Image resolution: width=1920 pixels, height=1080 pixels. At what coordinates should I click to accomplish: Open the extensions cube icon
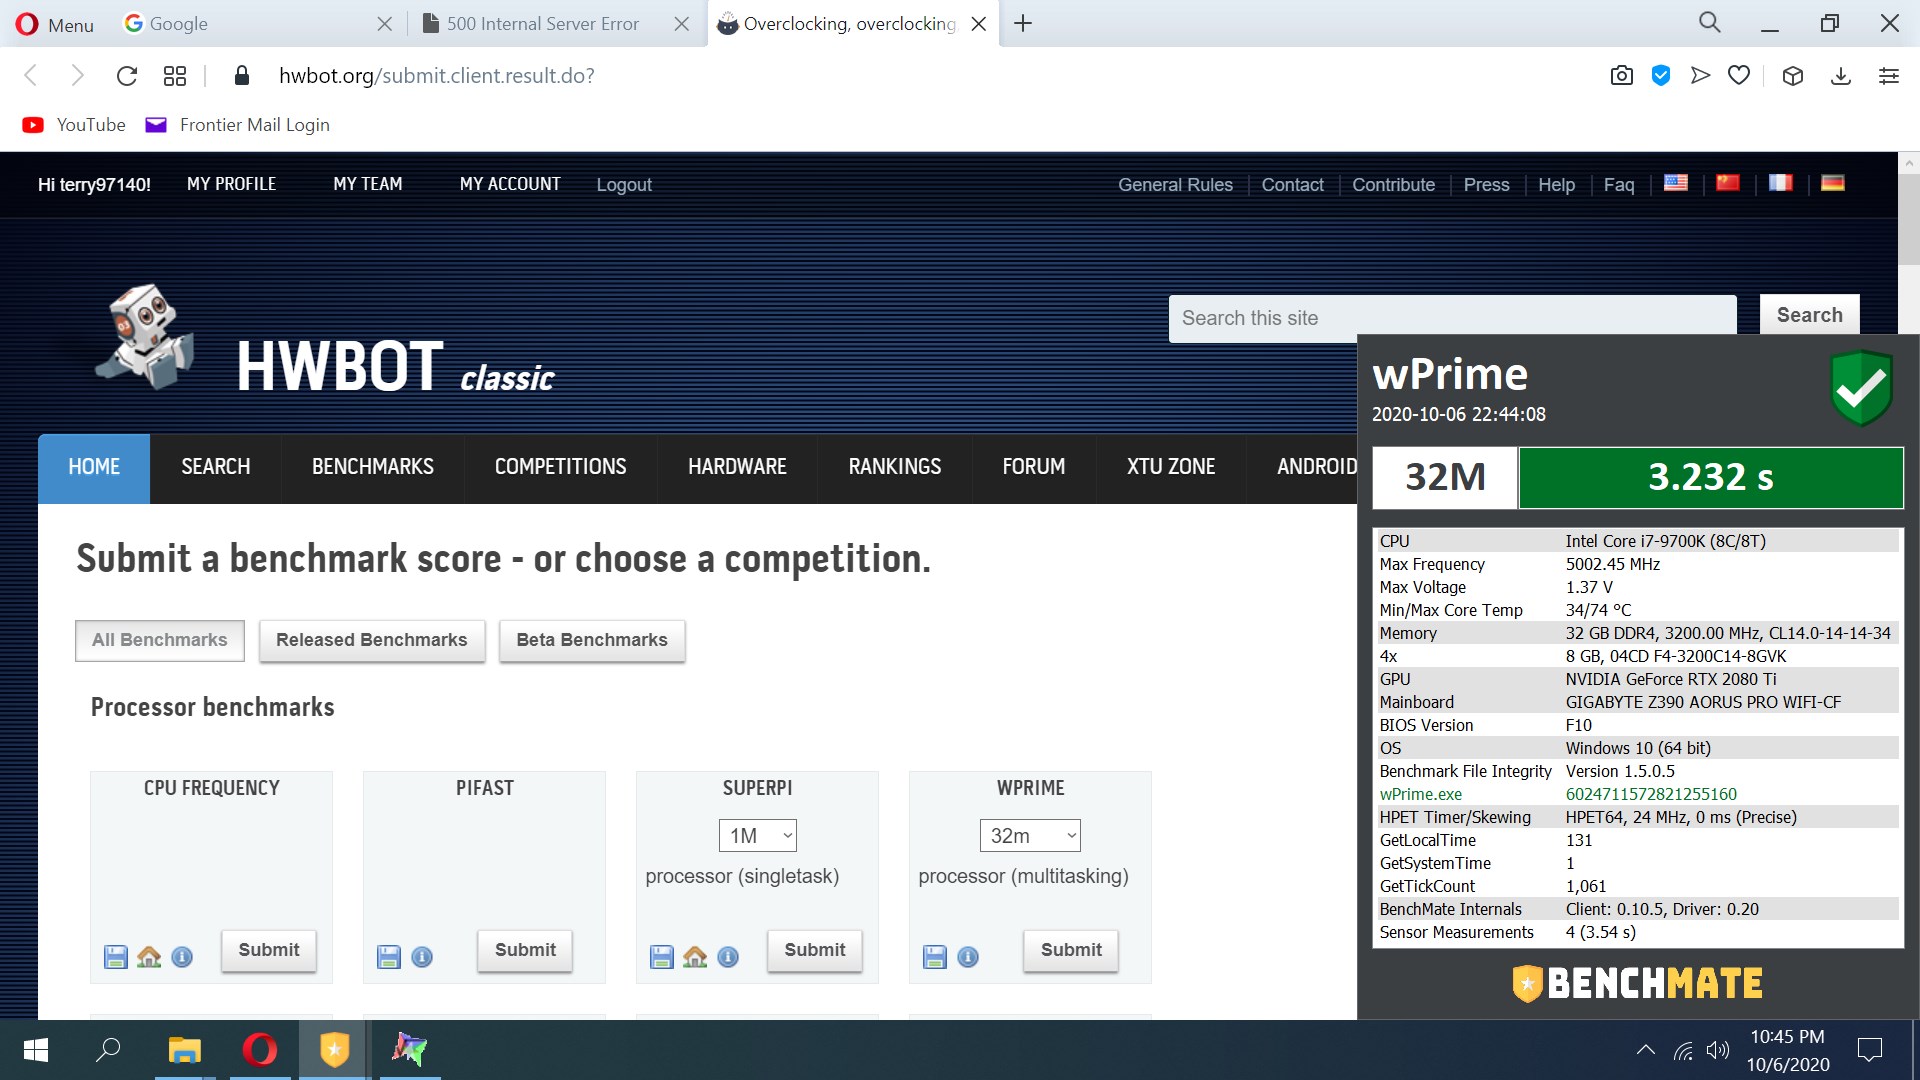[1793, 76]
